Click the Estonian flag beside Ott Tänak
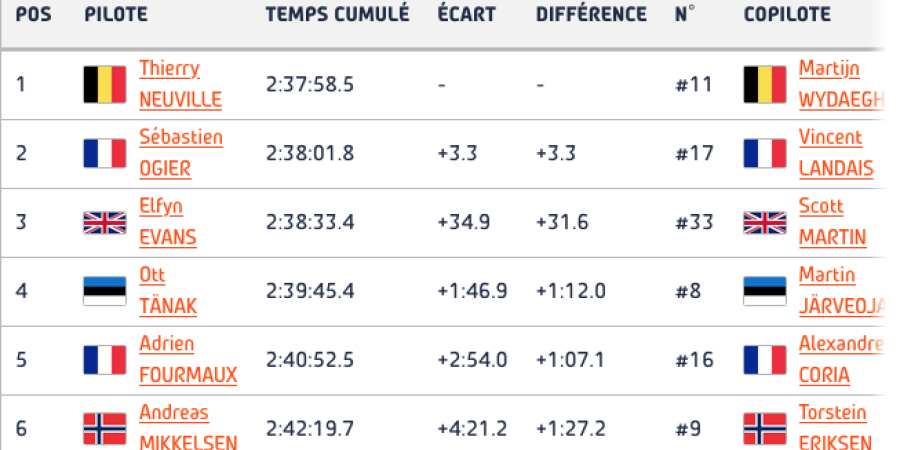900x450 pixels. coord(104,291)
